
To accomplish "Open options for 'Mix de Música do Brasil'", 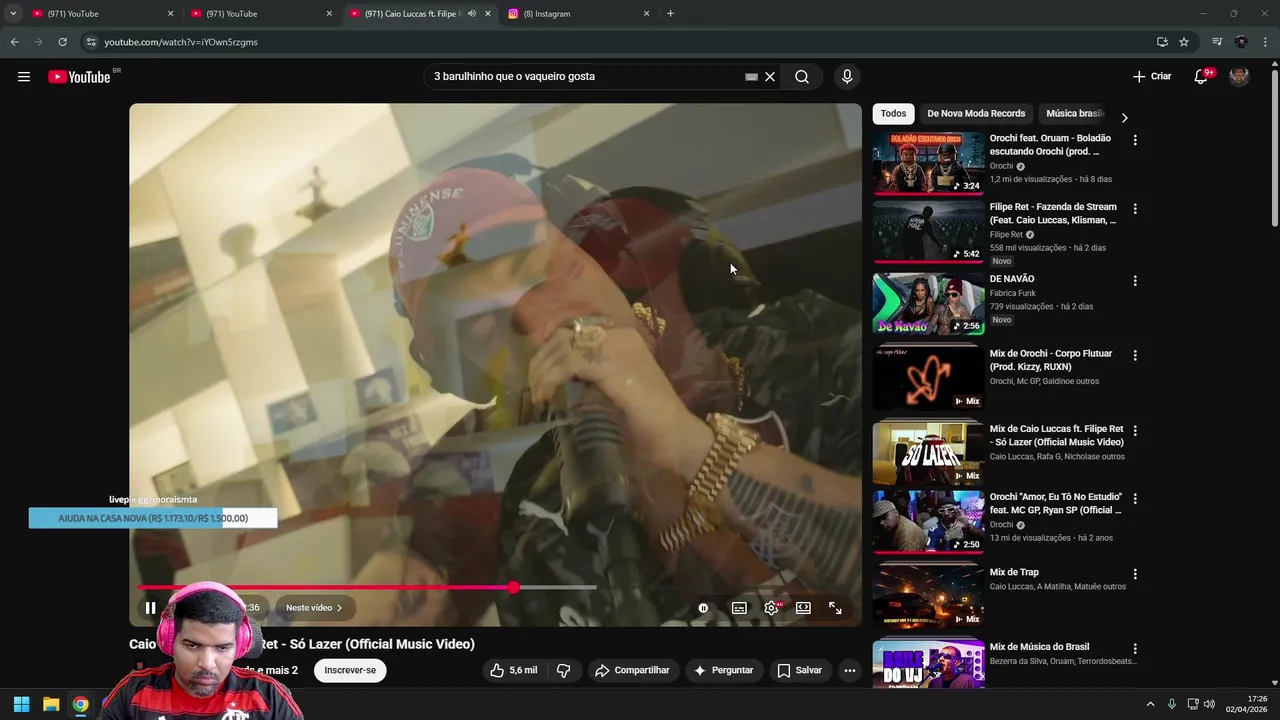I will (1135, 648).
